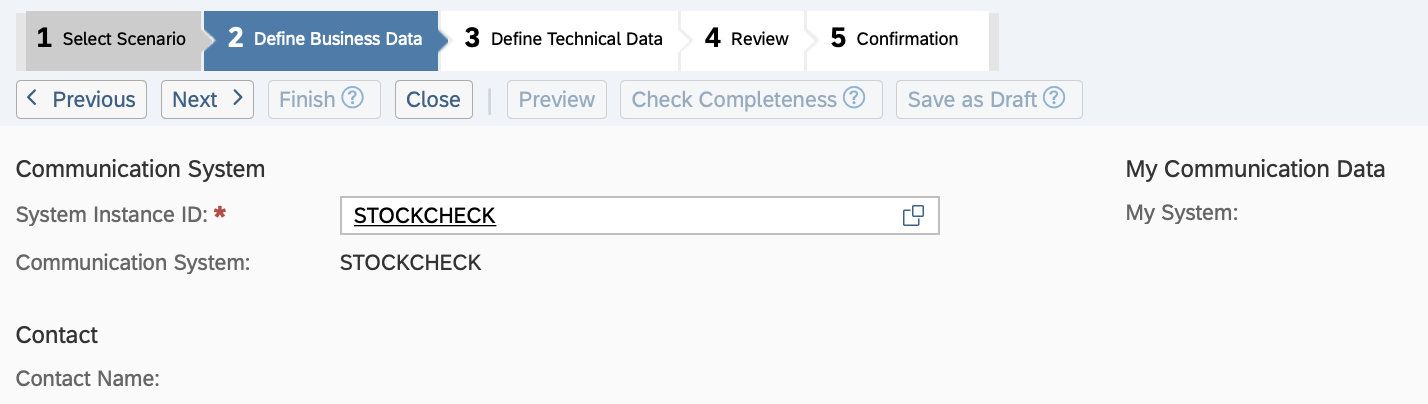Close the wizard with Close button
The height and width of the screenshot is (404, 1428).
coord(433,100)
